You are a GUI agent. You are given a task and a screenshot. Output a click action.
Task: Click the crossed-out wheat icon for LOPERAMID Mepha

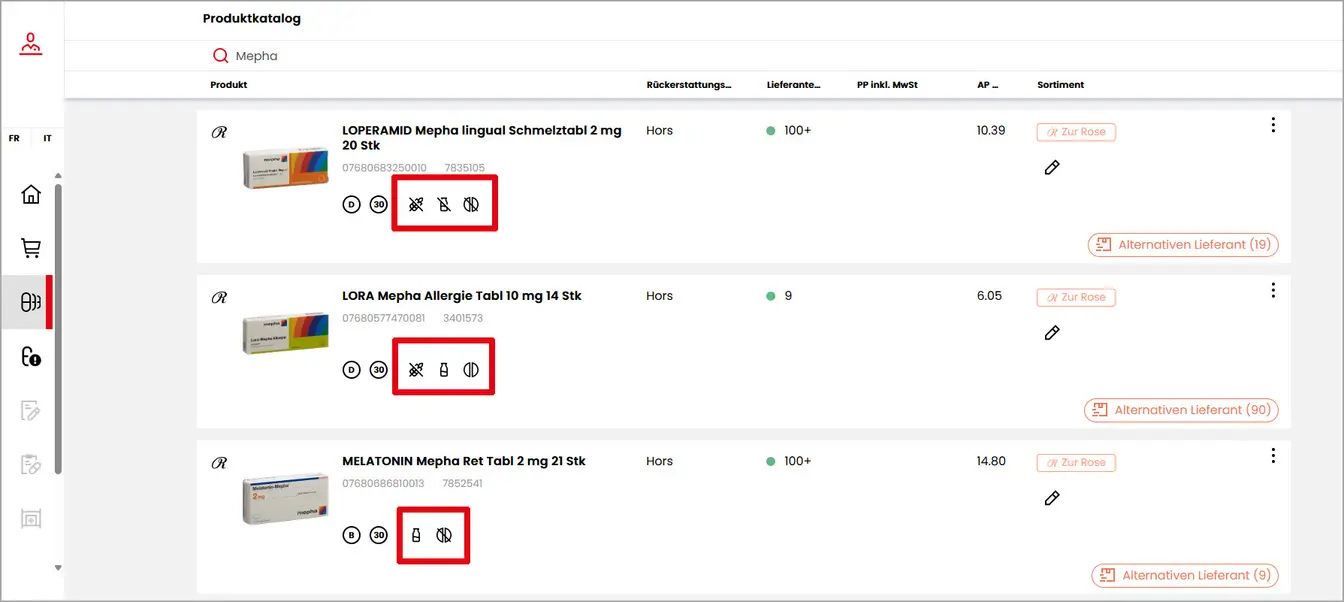(x=416, y=204)
